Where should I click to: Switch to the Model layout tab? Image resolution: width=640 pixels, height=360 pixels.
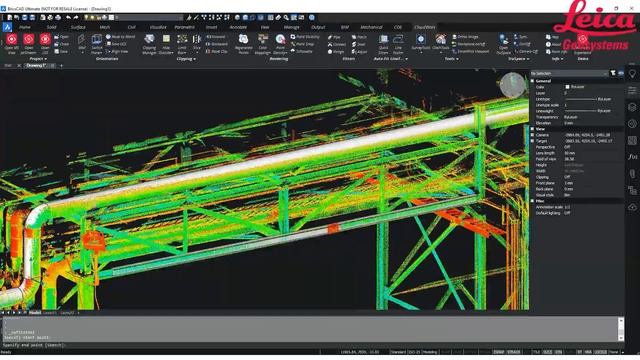point(35,313)
